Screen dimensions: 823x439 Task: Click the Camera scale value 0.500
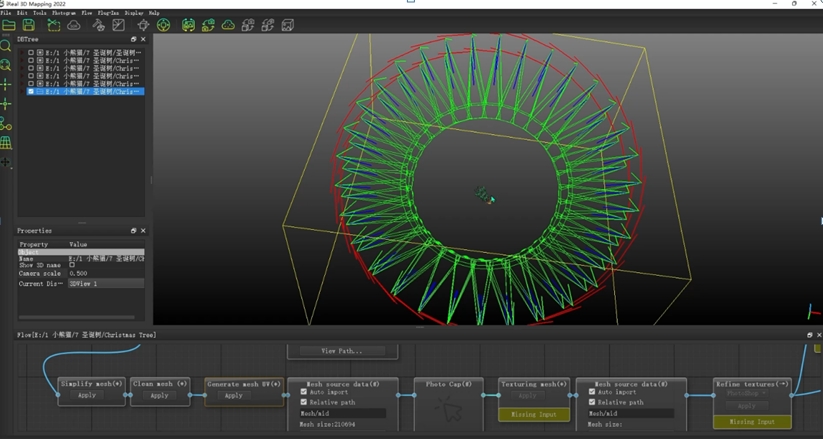coord(78,274)
